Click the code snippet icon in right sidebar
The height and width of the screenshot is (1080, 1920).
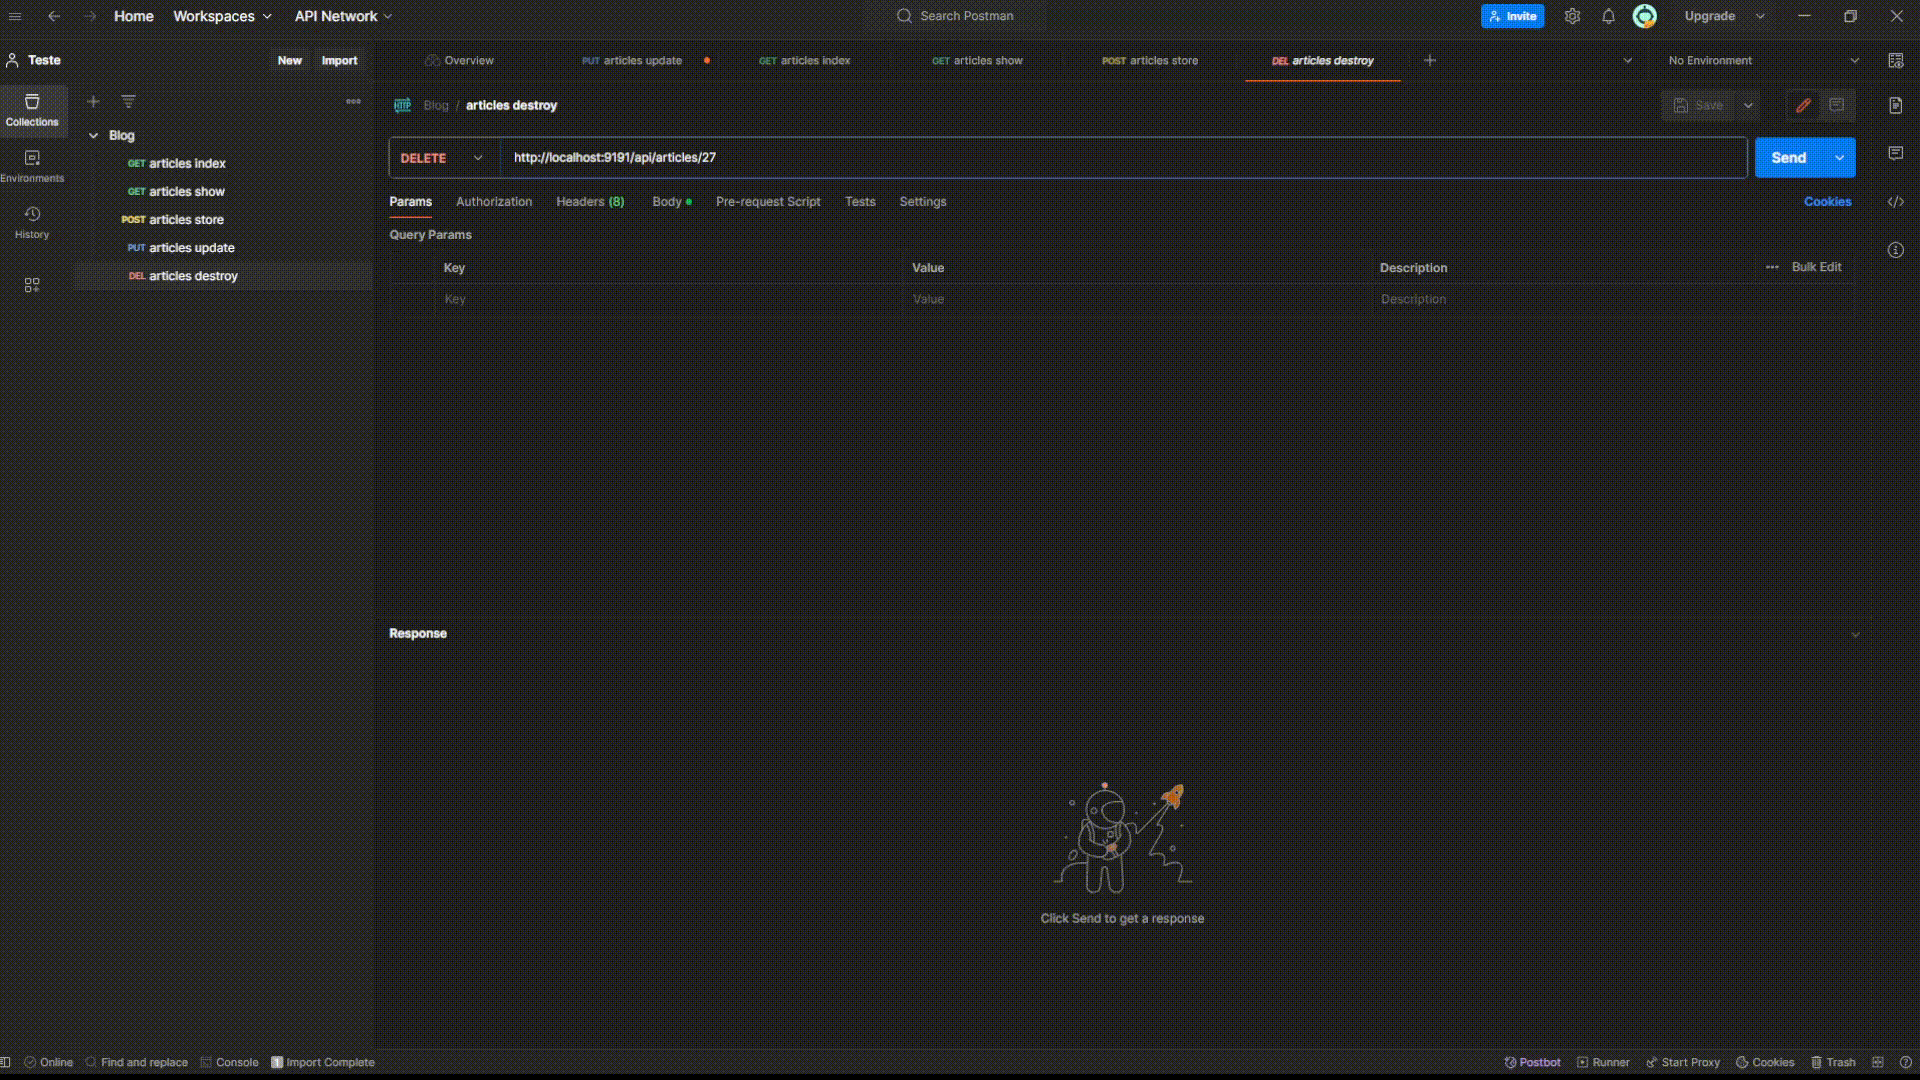[x=1895, y=202]
